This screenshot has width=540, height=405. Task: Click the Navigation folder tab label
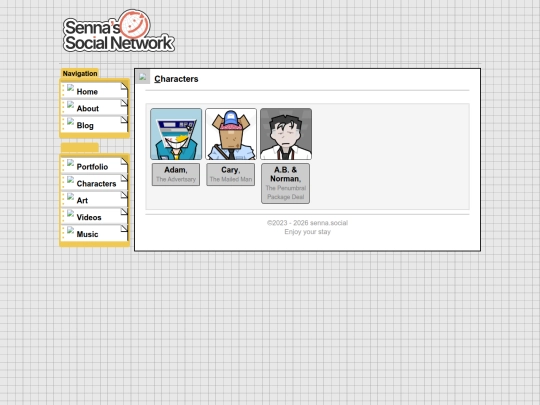point(80,73)
